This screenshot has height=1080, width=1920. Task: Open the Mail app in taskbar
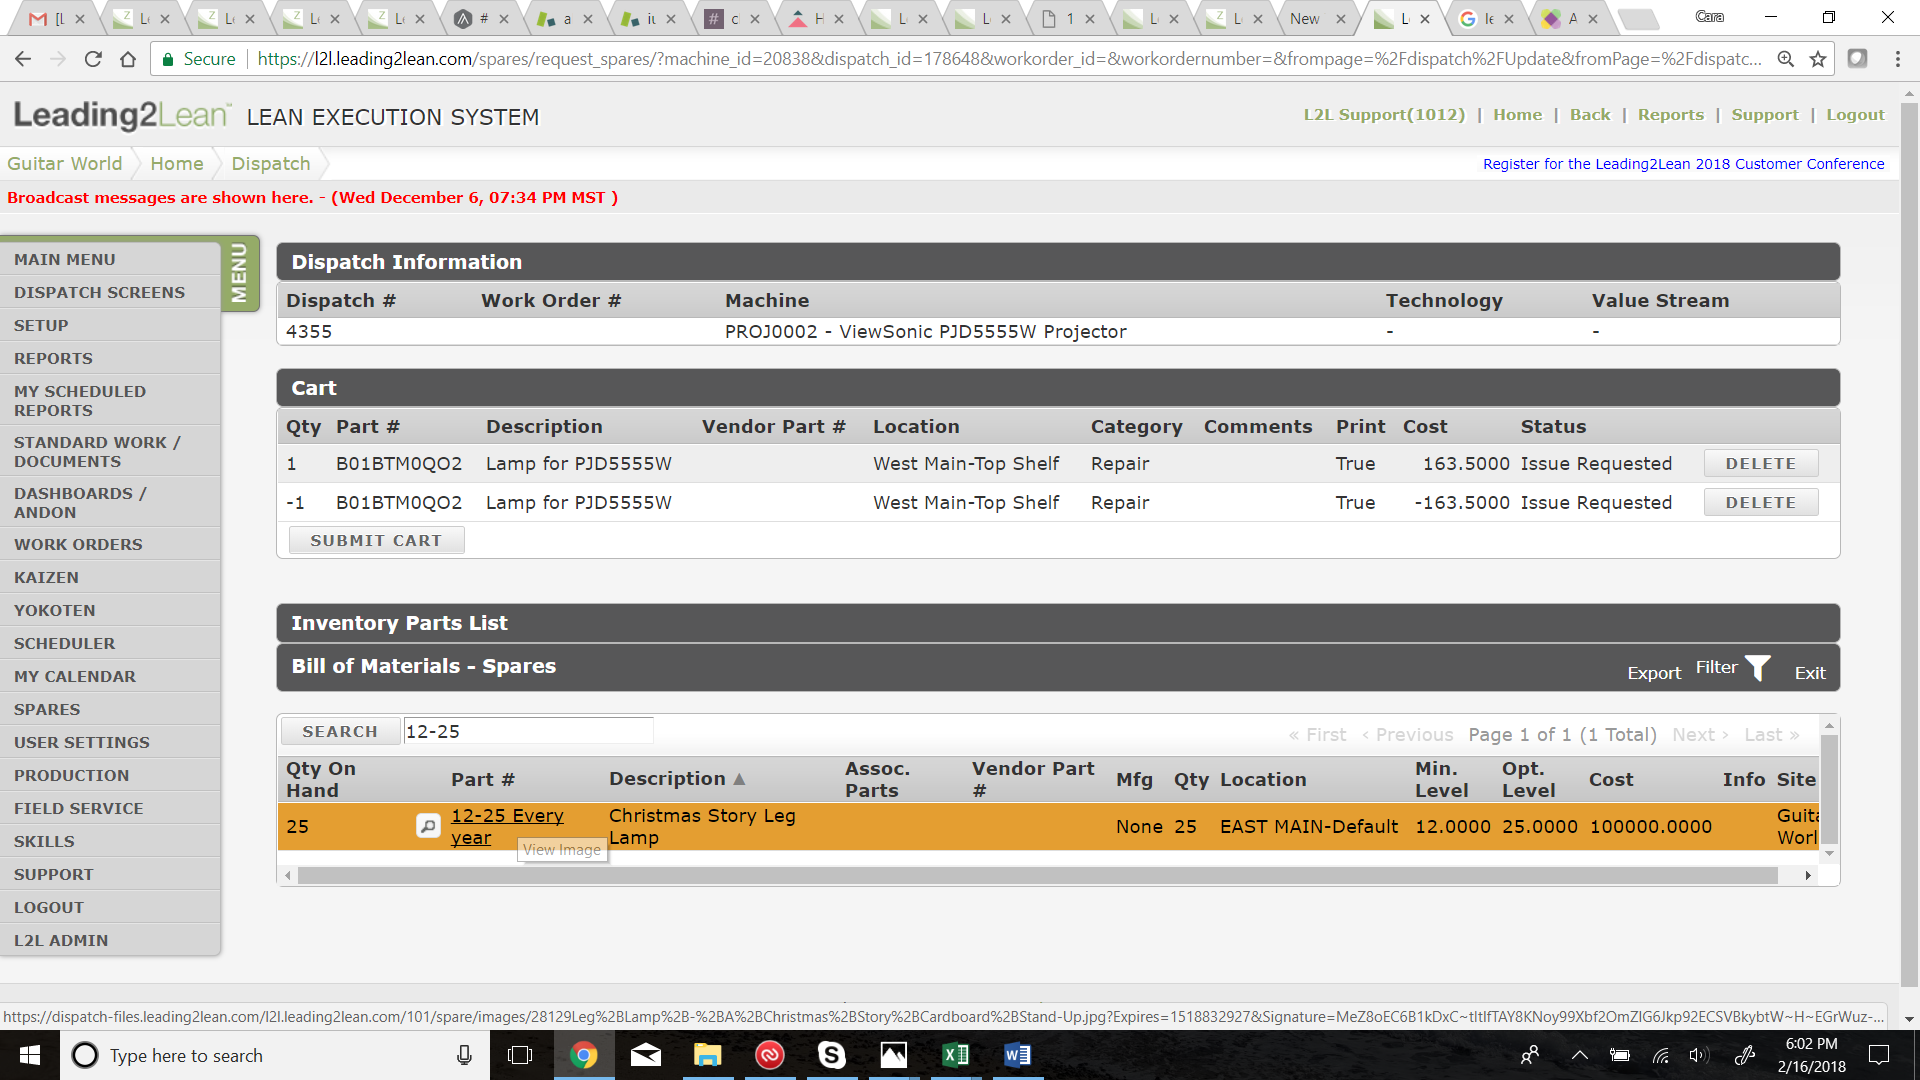[x=645, y=1055]
